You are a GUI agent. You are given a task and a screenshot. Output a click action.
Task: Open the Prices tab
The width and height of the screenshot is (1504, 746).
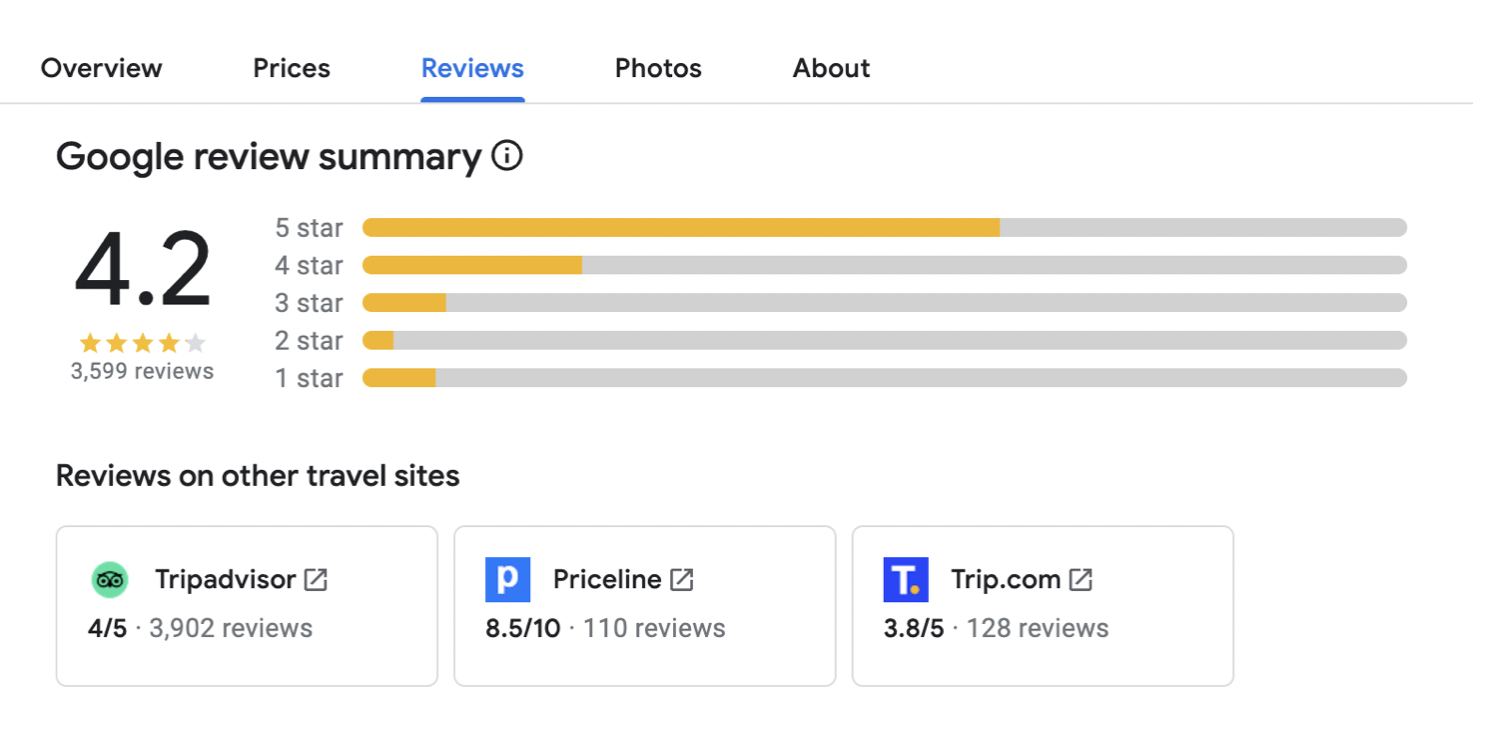[291, 68]
